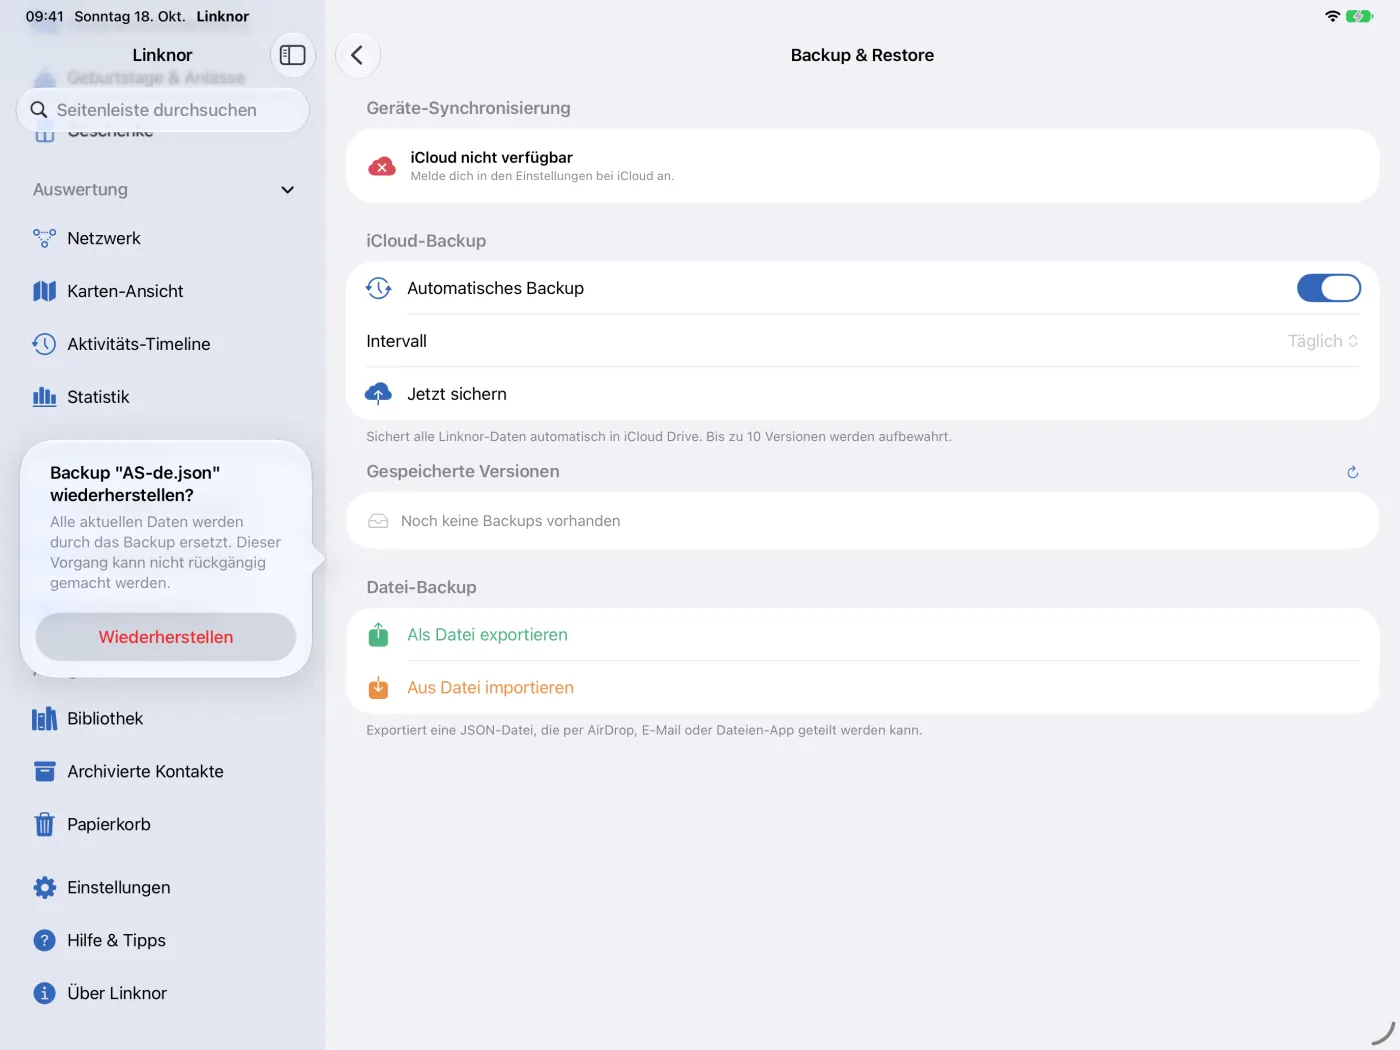Click the Jetzt sichern cloud upload icon
The width and height of the screenshot is (1400, 1050).
pos(378,394)
